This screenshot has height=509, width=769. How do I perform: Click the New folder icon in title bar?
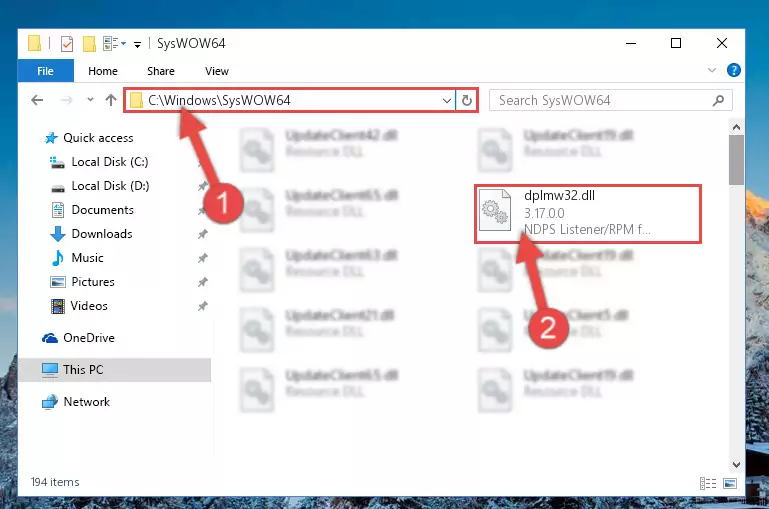(x=89, y=44)
